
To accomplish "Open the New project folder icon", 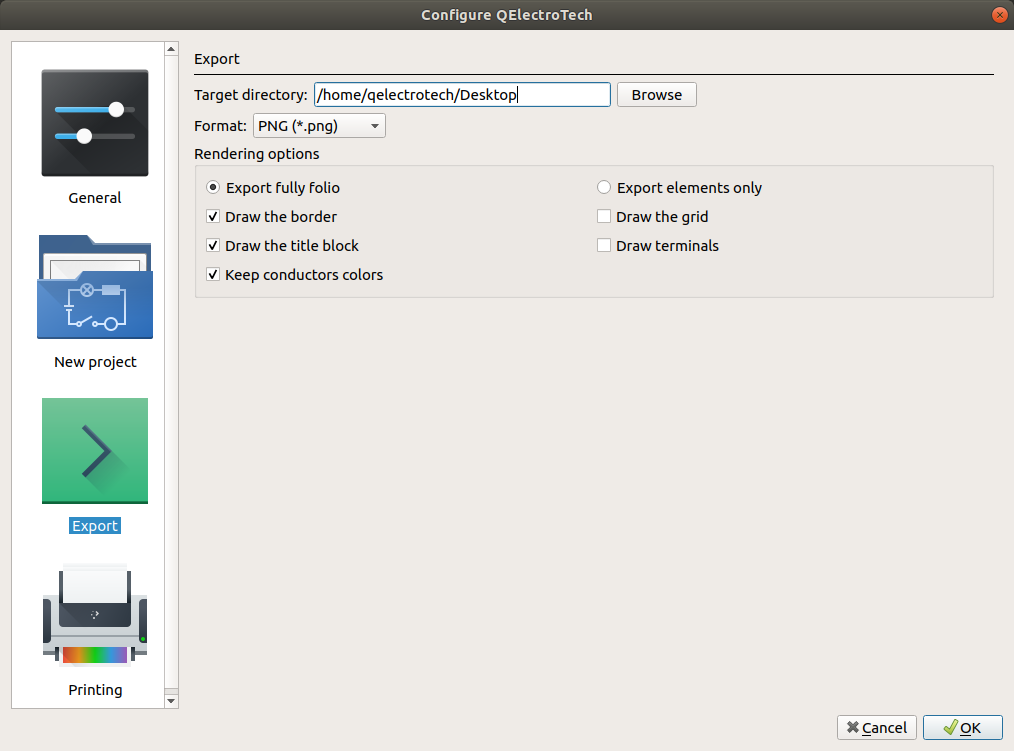I will coord(95,287).
